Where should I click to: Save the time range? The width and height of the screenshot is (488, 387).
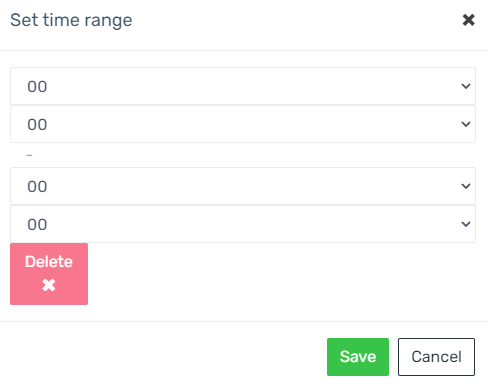point(358,357)
